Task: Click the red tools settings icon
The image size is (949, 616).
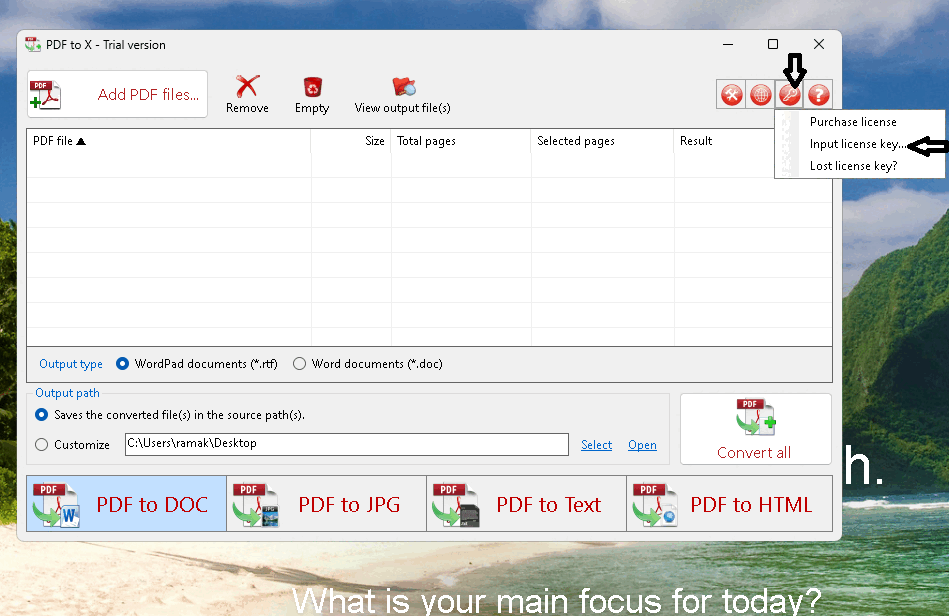Action: pyautogui.click(x=732, y=95)
